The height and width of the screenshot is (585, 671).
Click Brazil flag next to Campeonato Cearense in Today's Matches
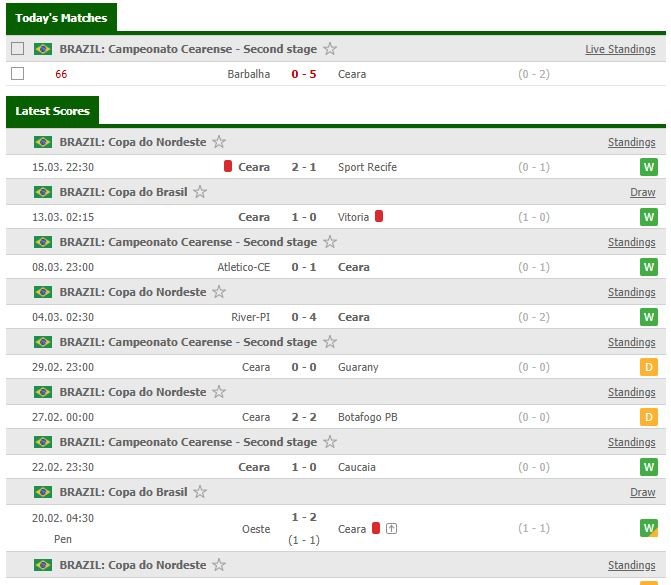(x=43, y=49)
